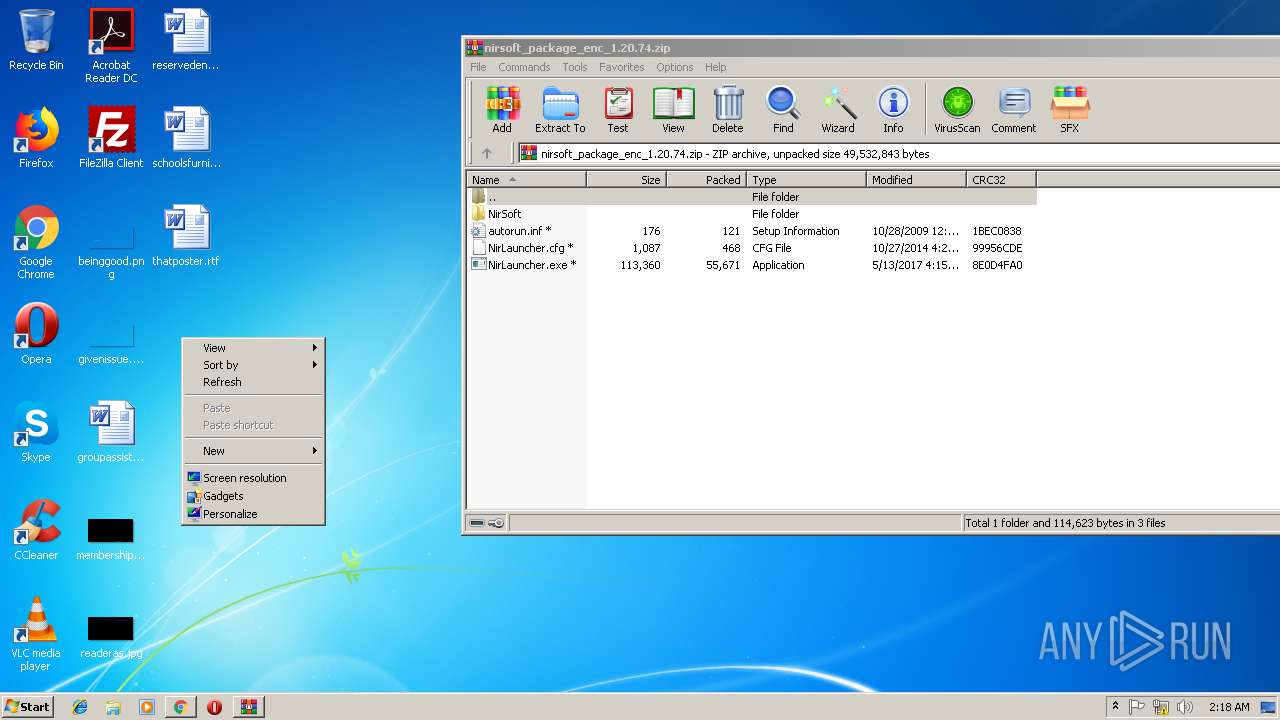Select the groupassist document icon
Image resolution: width=1280 pixels, height=720 pixels.
pyautogui.click(x=111, y=432)
